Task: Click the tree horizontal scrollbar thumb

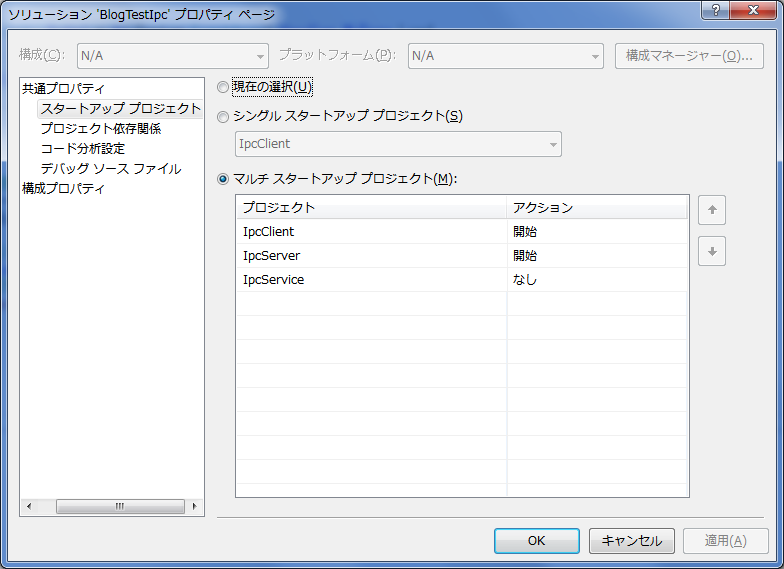Action: (x=120, y=506)
